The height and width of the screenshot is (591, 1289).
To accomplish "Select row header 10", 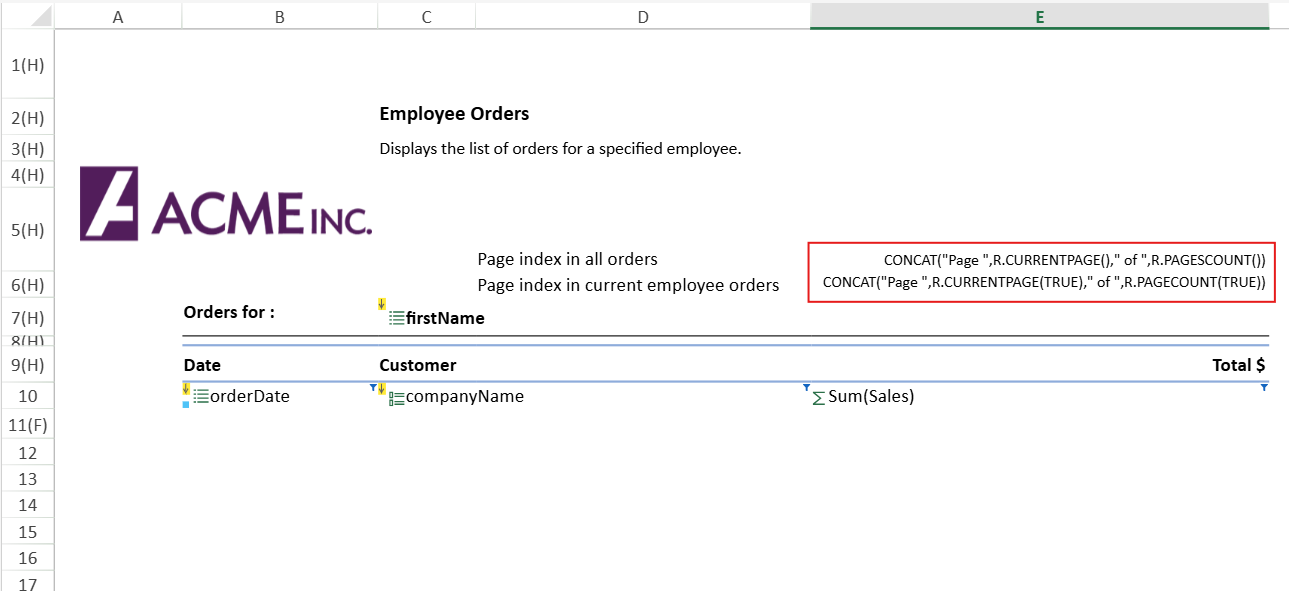I will tap(27, 397).
